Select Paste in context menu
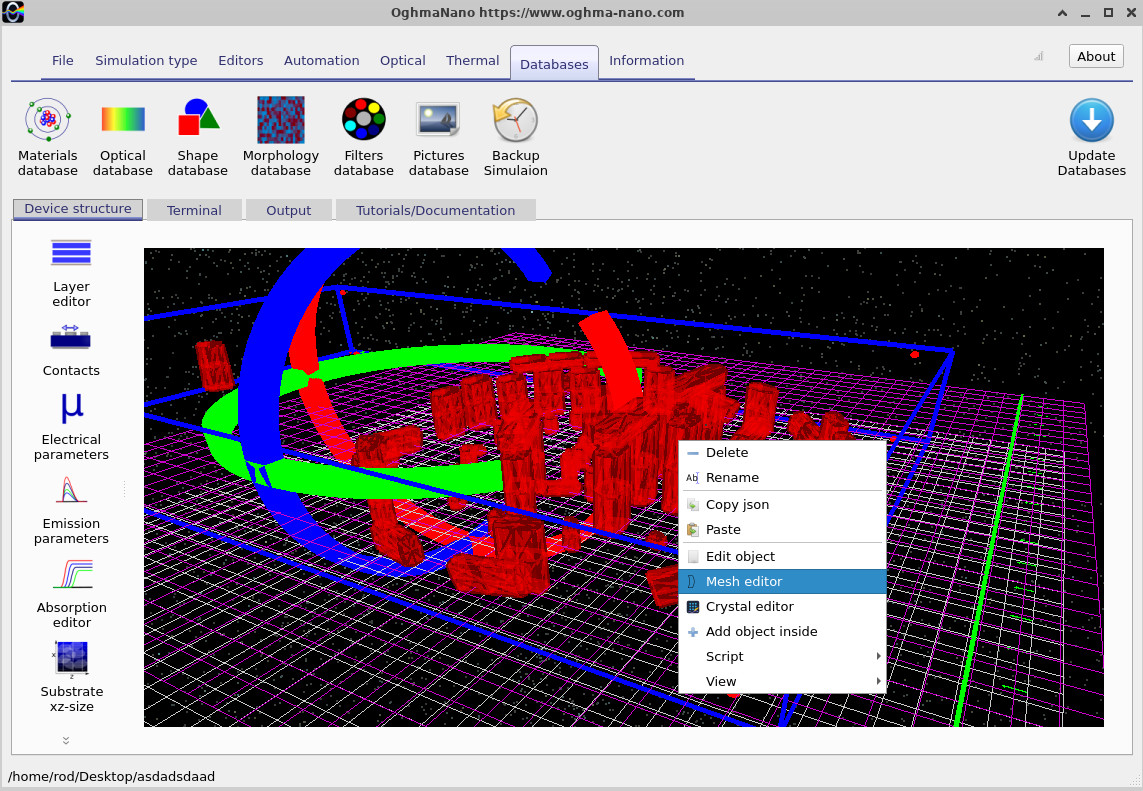 tap(782, 529)
